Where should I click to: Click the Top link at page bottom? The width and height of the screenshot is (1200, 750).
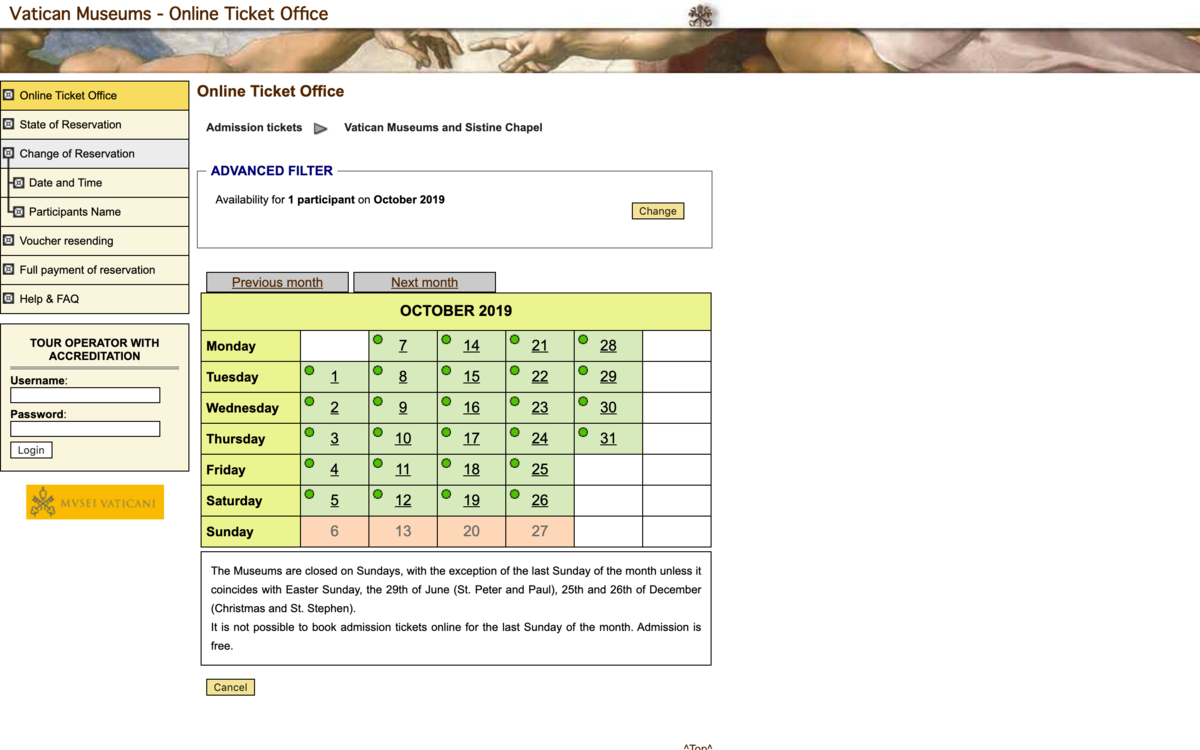(698, 746)
